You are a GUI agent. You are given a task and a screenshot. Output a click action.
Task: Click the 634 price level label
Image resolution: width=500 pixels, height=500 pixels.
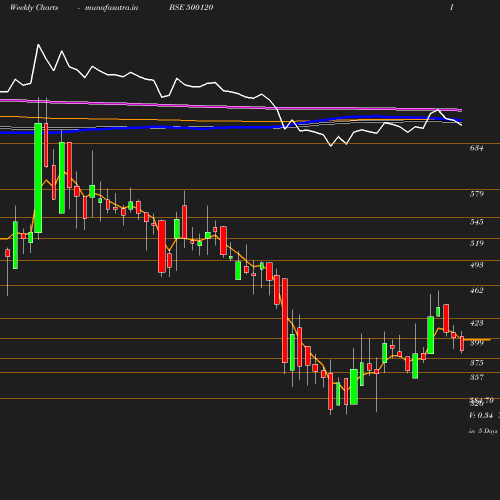pyautogui.click(x=476, y=148)
